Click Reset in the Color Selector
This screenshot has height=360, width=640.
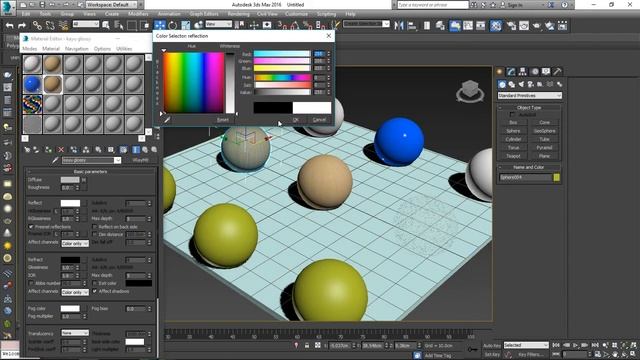(x=223, y=120)
